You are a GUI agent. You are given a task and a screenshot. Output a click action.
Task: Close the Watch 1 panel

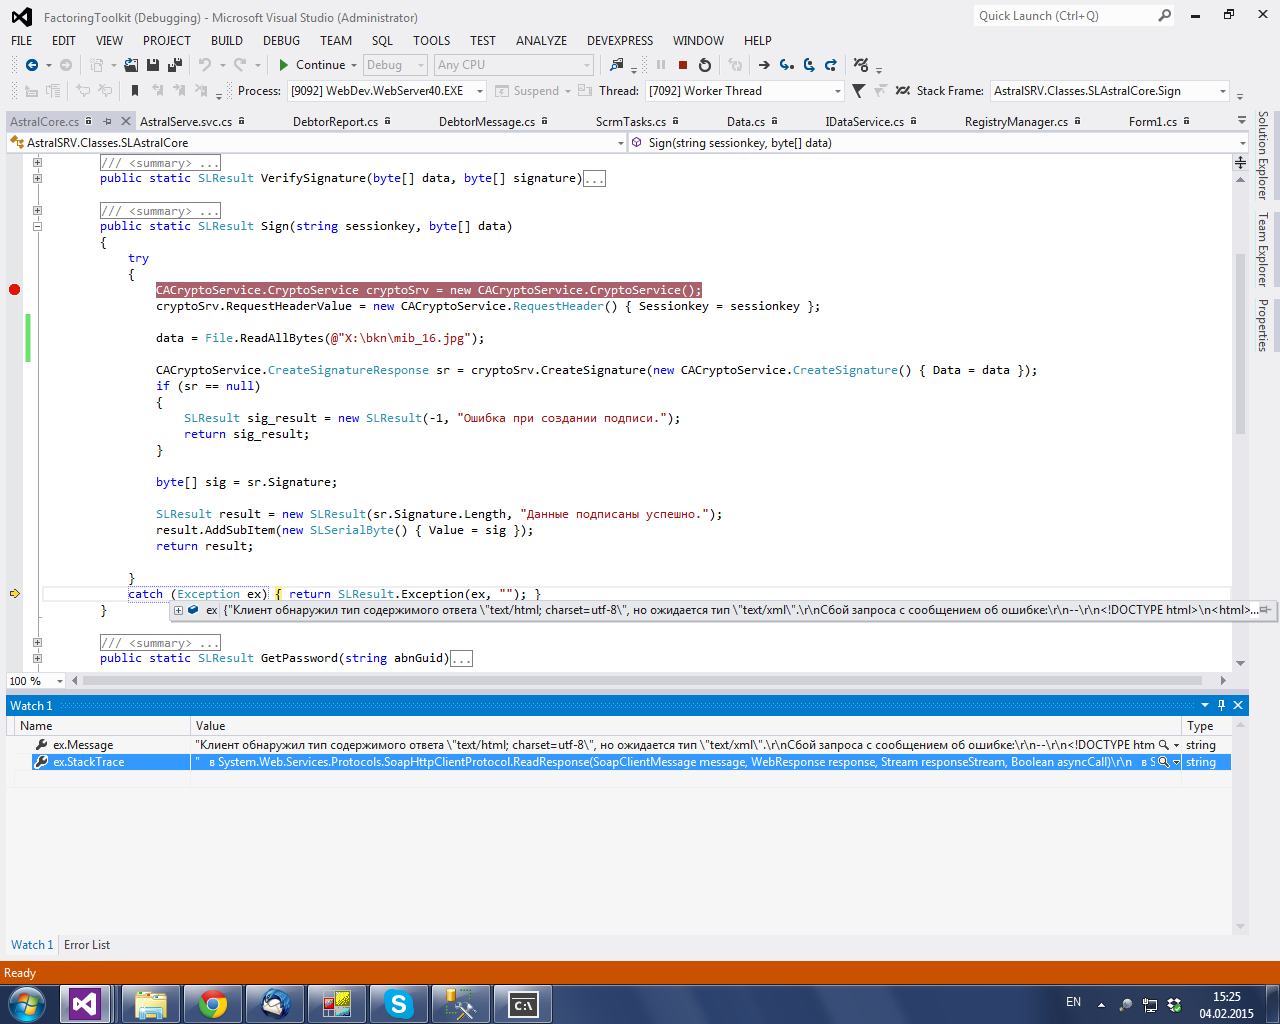(x=1238, y=705)
